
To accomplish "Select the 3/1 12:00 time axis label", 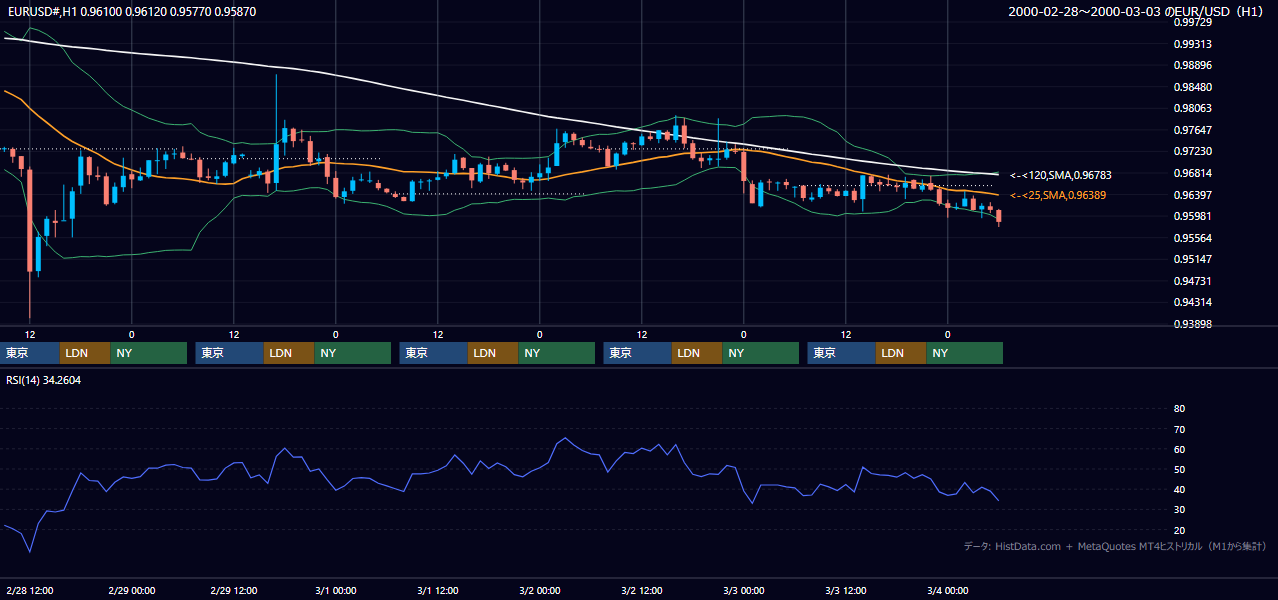I will tap(437, 591).
